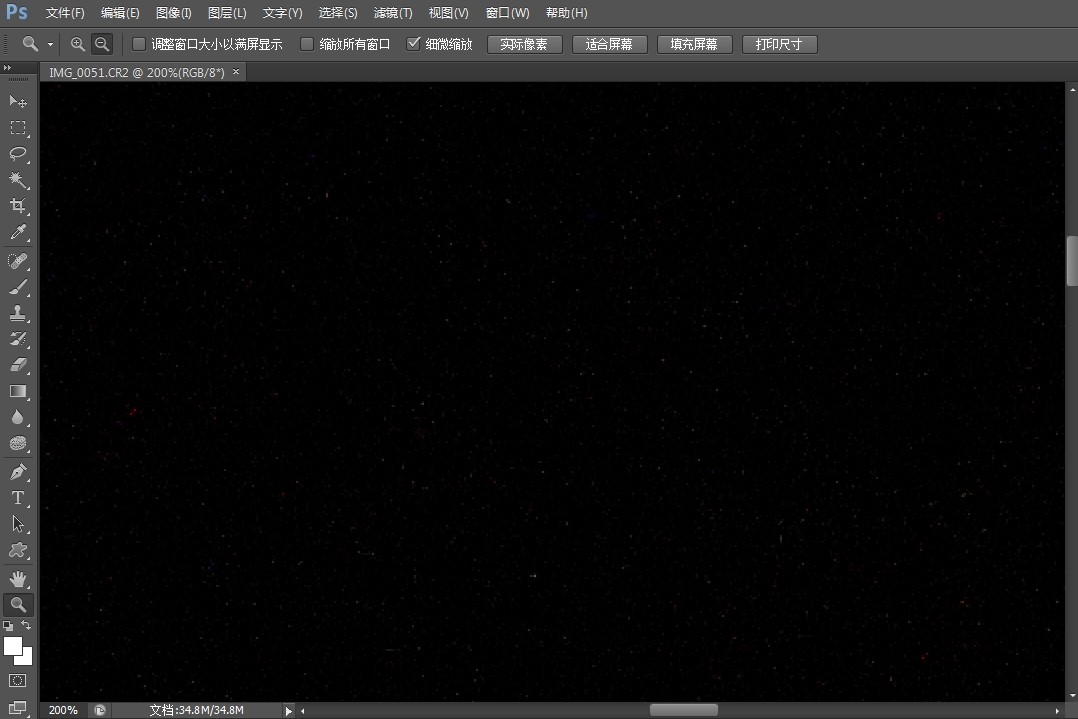Open the zoom tool preset picker arrow
This screenshot has height=719, width=1078.
click(x=50, y=45)
